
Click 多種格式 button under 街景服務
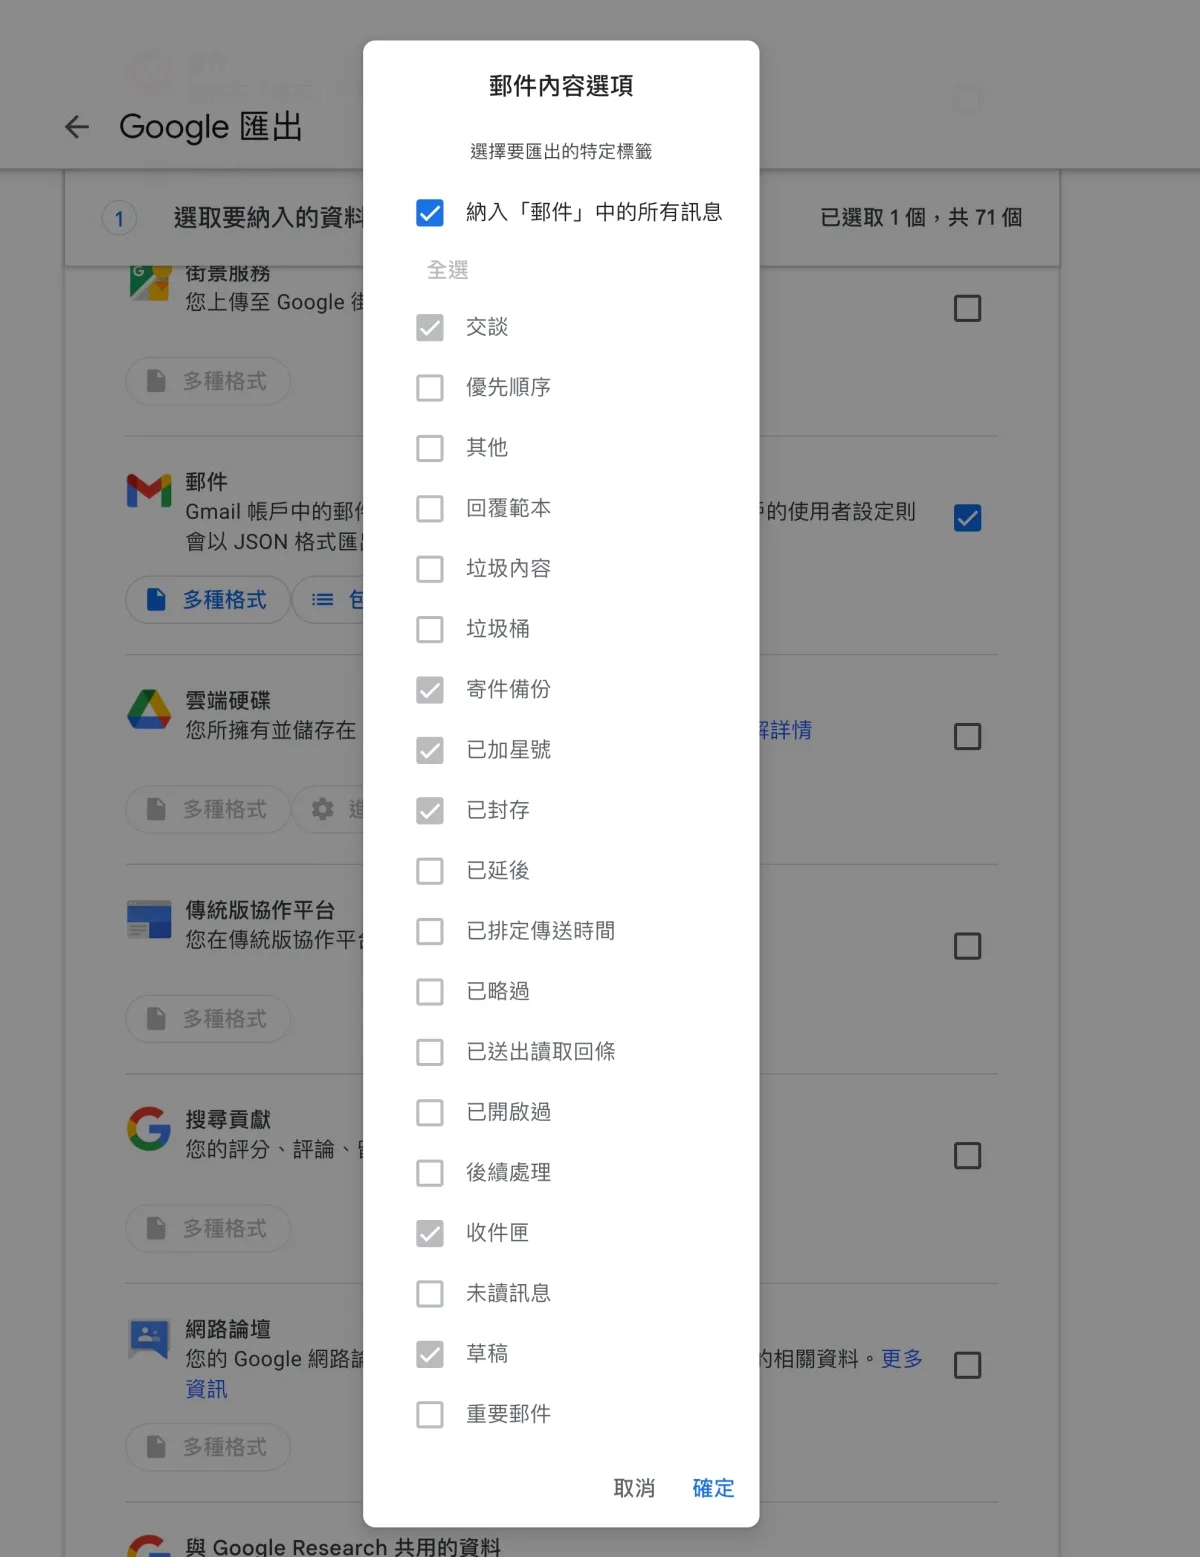tap(208, 381)
